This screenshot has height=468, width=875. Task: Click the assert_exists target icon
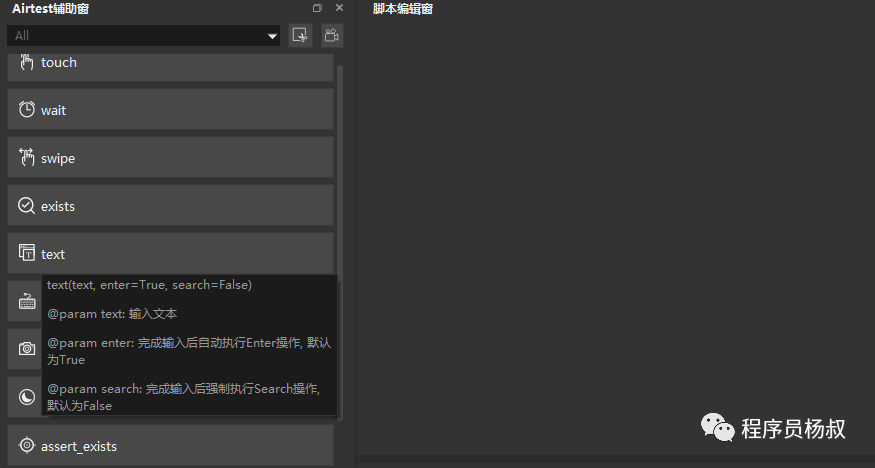coord(26,445)
